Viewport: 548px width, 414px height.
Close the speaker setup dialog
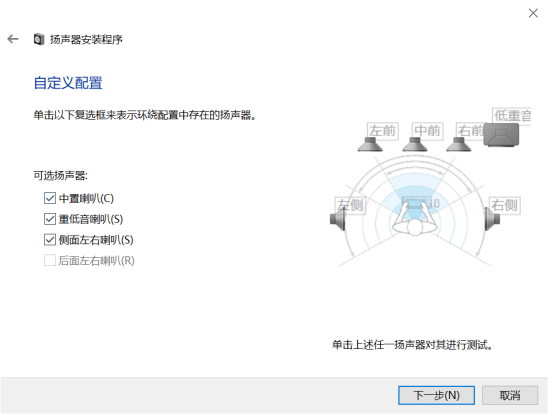(x=533, y=13)
